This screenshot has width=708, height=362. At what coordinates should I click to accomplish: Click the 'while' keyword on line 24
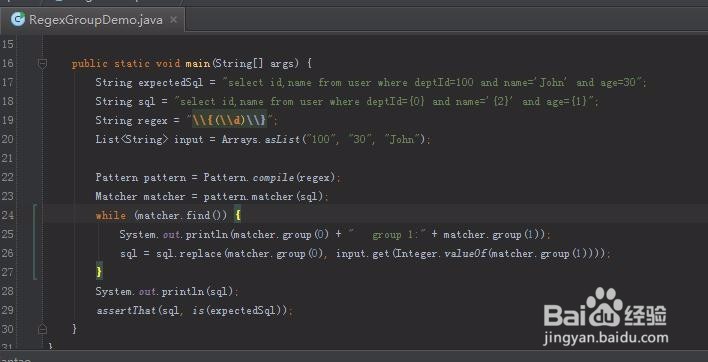[x=111, y=215]
